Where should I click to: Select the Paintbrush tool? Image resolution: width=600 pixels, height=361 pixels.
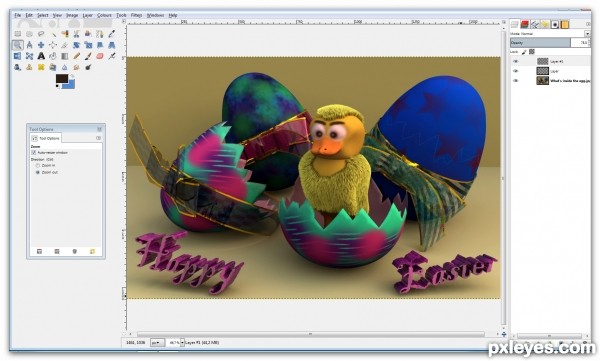point(88,56)
